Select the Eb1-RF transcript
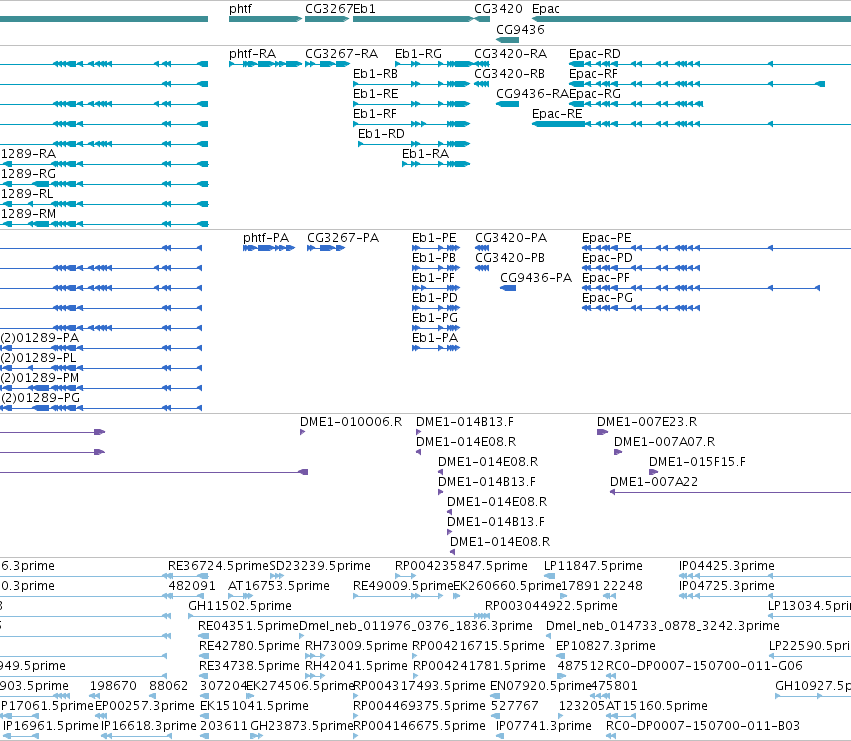Screen dimensions: 851x741 pyautogui.click(x=411, y=124)
